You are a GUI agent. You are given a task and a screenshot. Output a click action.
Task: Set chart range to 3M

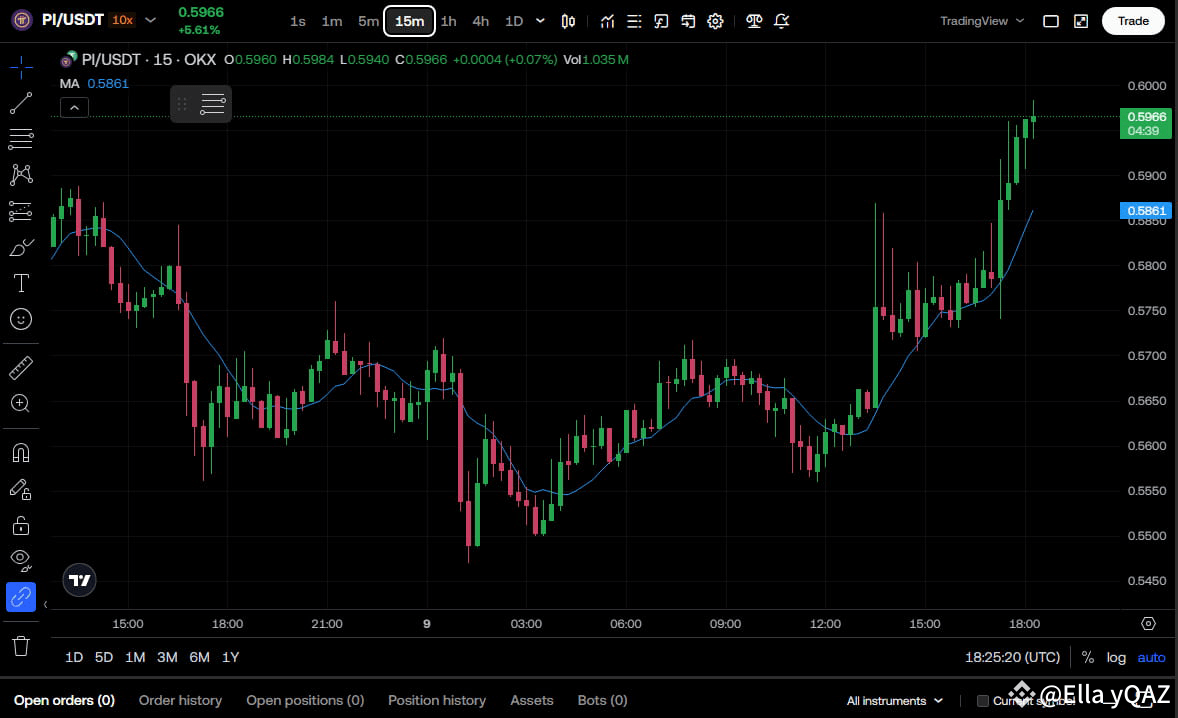167,657
